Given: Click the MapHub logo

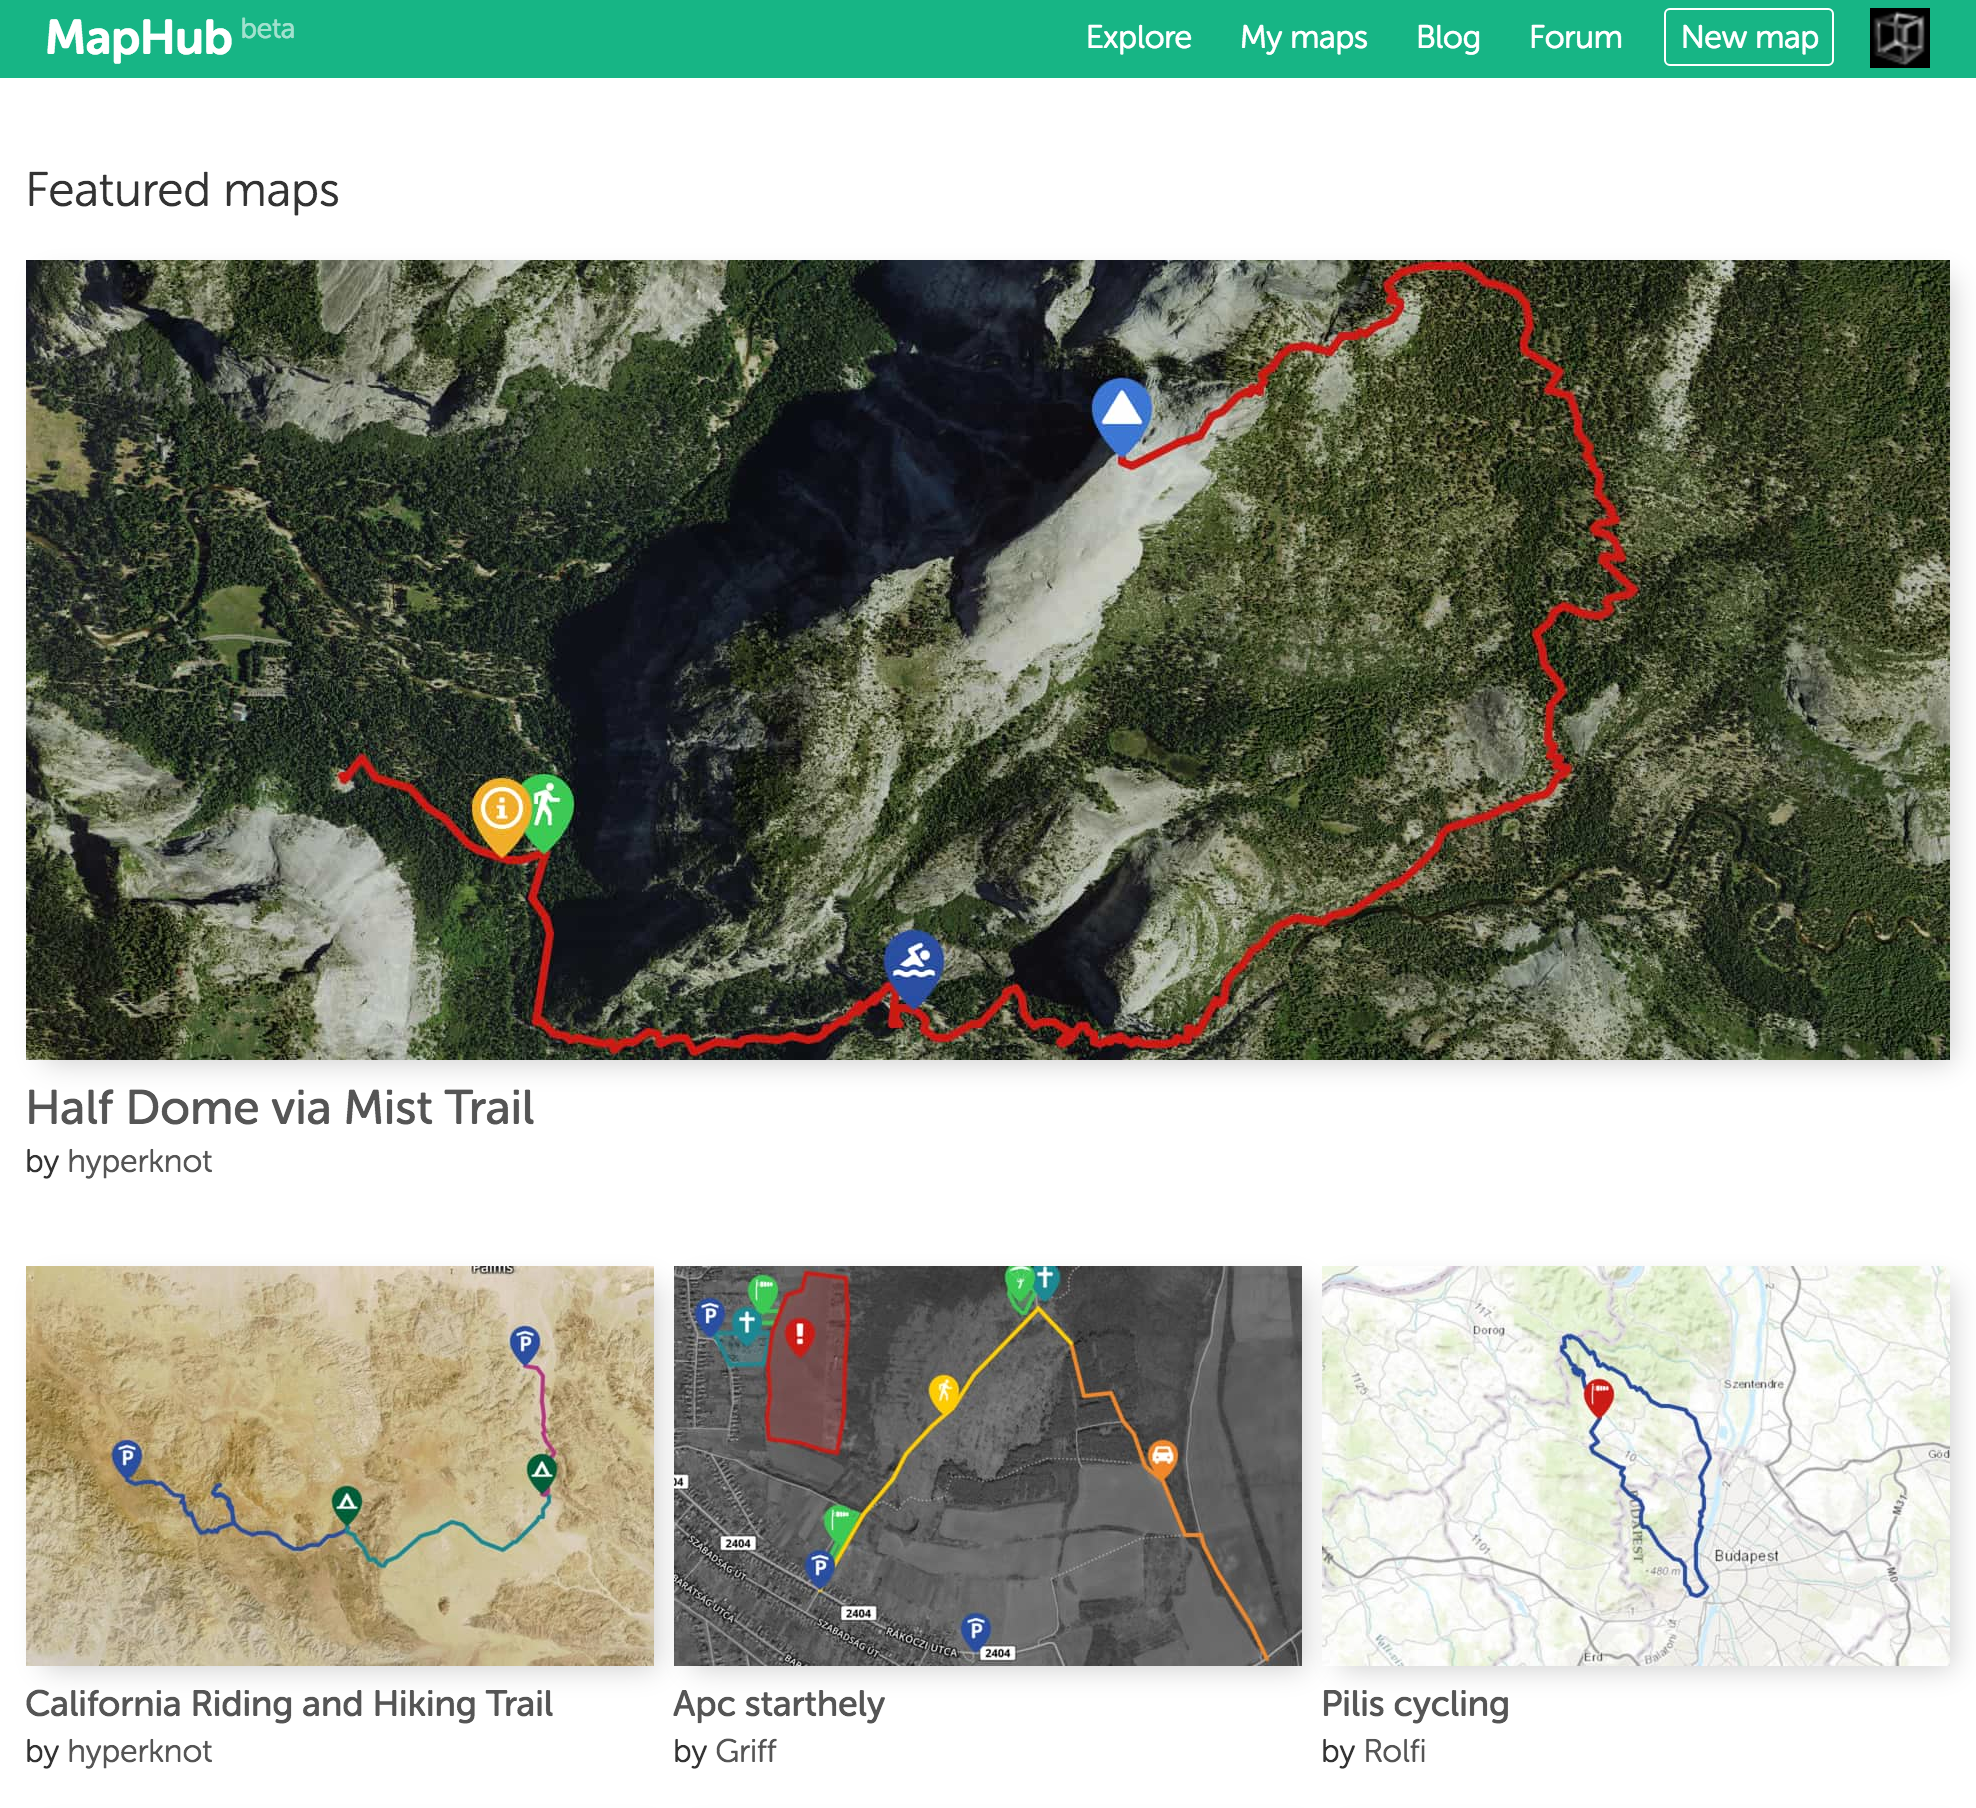Looking at the screenshot, I should (x=139, y=38).
